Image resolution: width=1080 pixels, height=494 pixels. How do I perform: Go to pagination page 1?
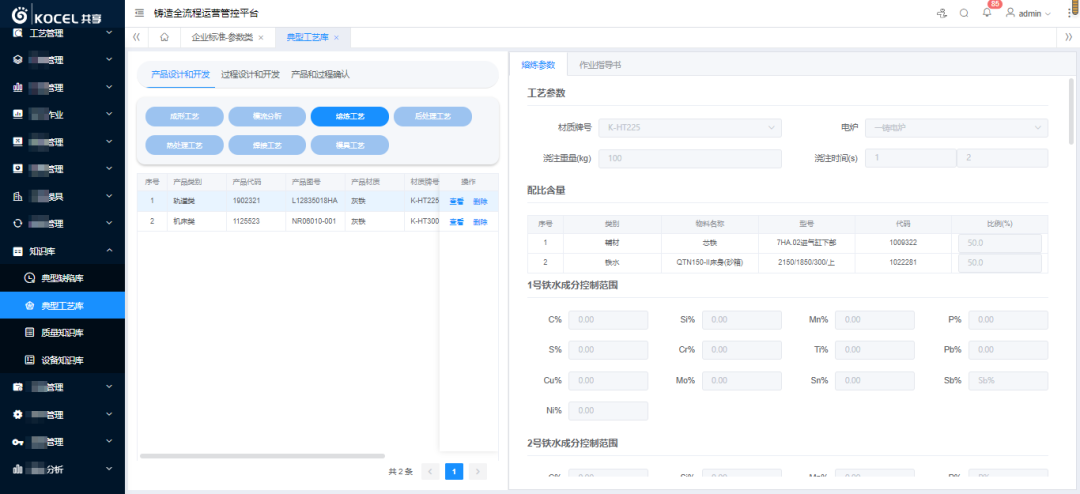[x=454, y=471]
